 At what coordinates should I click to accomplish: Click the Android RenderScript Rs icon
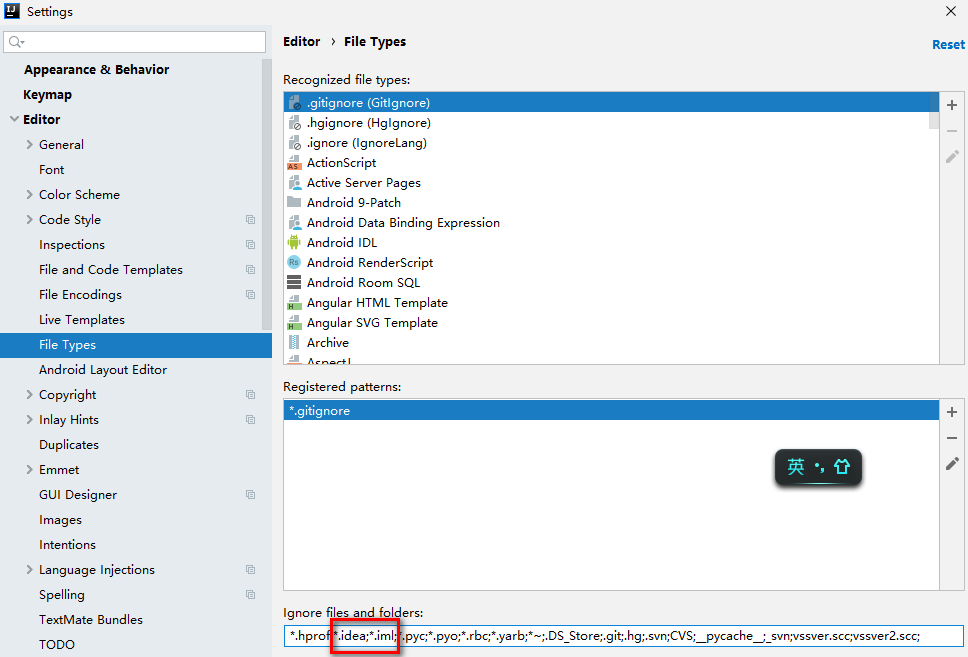(x=294, y=262)
